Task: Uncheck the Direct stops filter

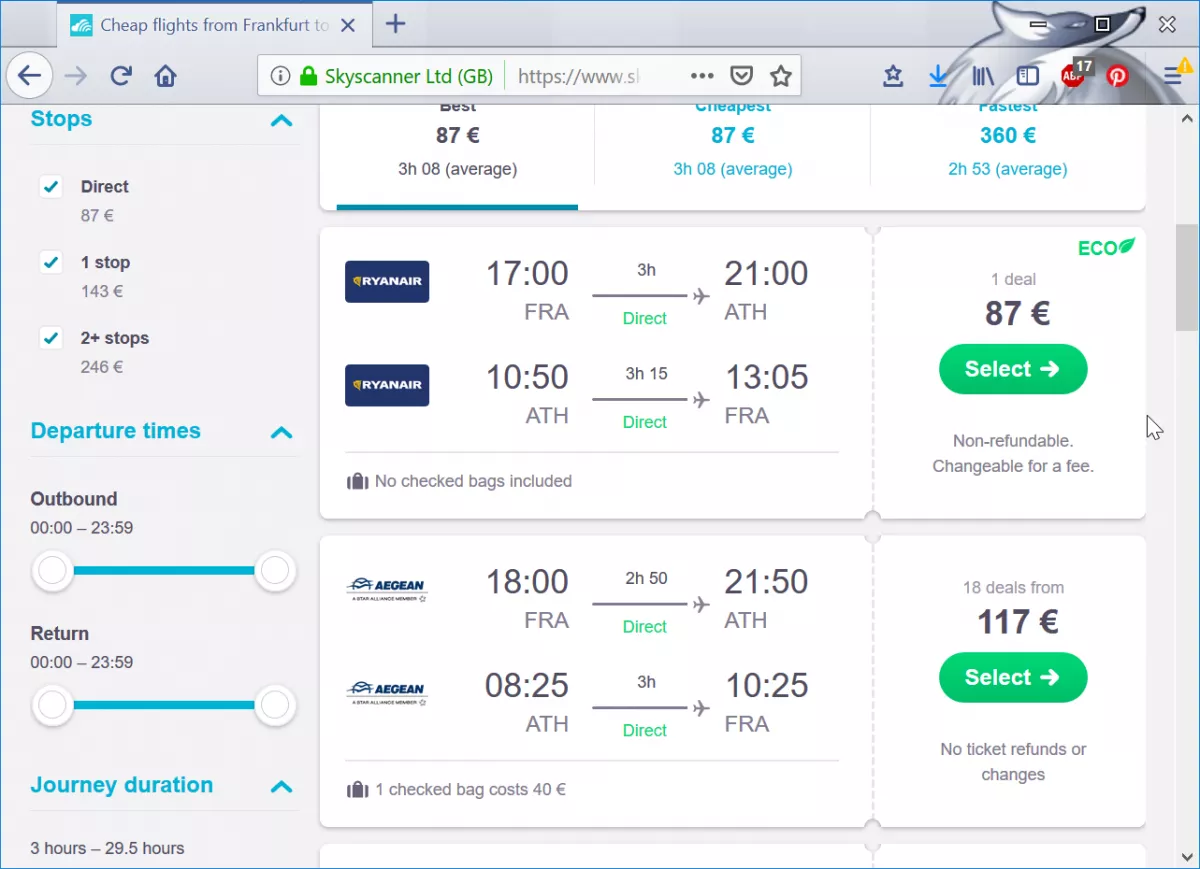Action: click(51, 186)
